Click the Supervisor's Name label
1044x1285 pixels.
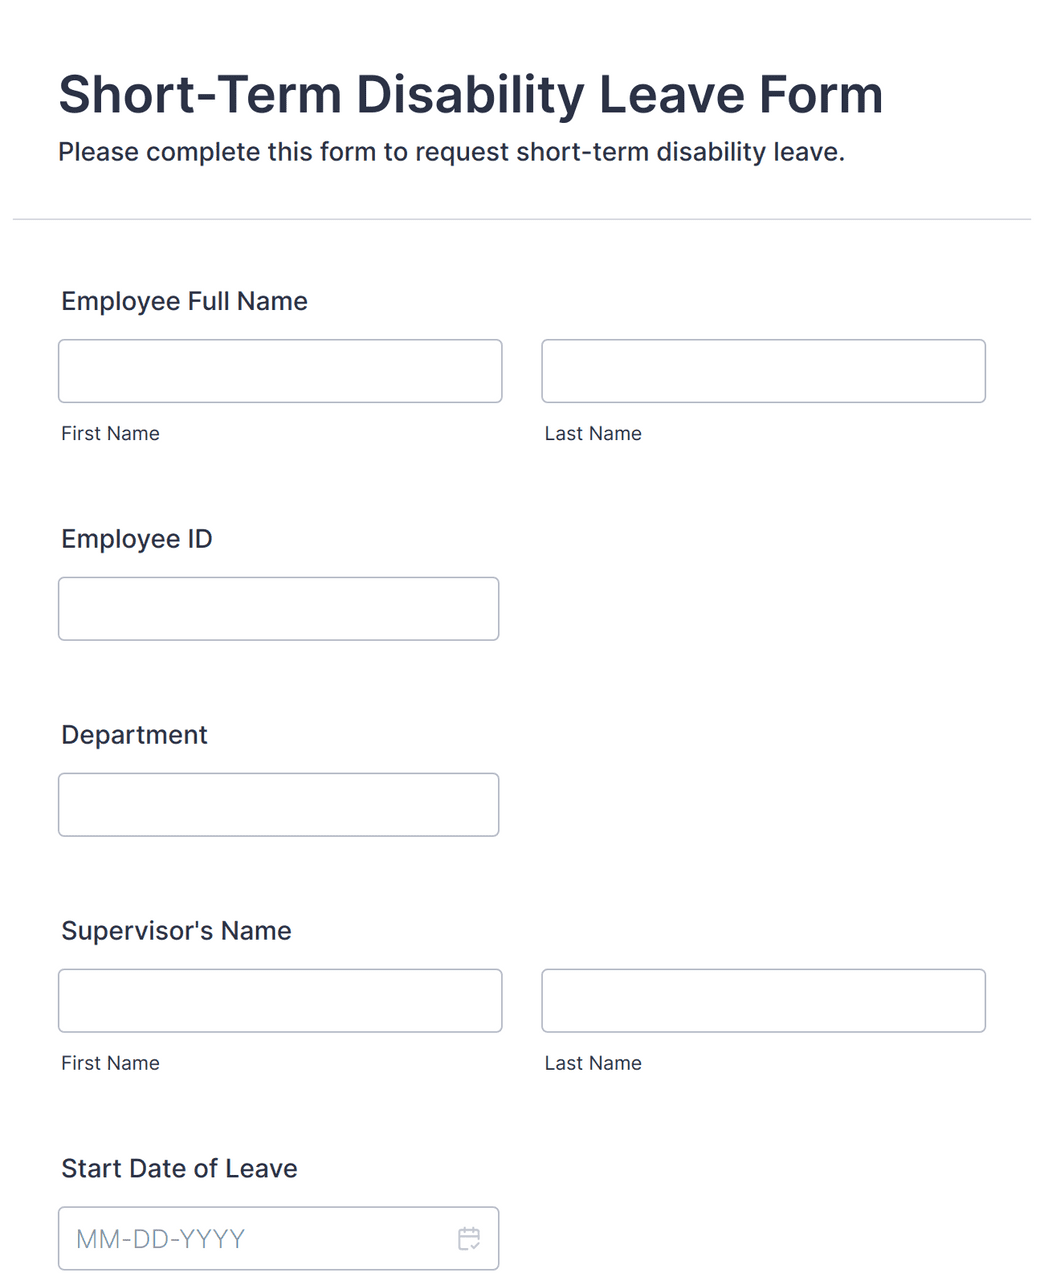click(x=176, y=931)
